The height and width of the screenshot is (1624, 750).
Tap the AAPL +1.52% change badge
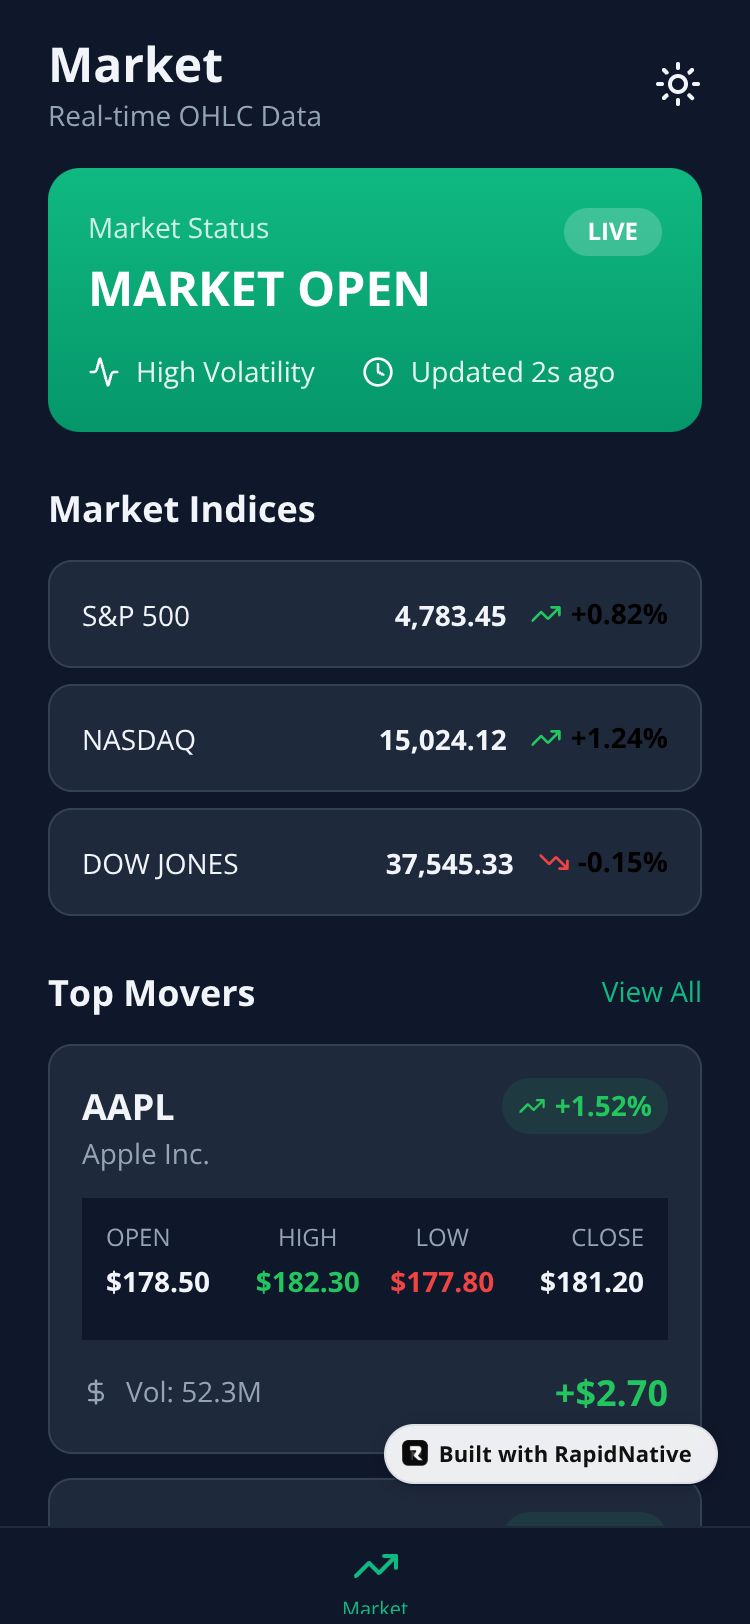[585, 1106]
